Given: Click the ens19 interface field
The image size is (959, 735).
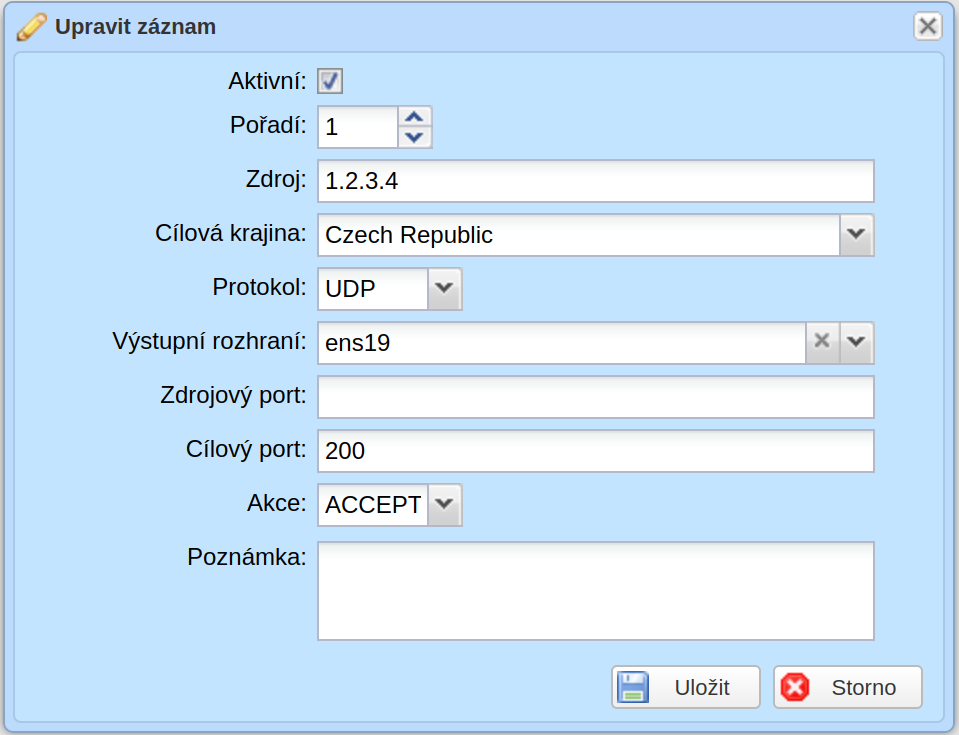Looking at the screenshot, I should 561,342.
